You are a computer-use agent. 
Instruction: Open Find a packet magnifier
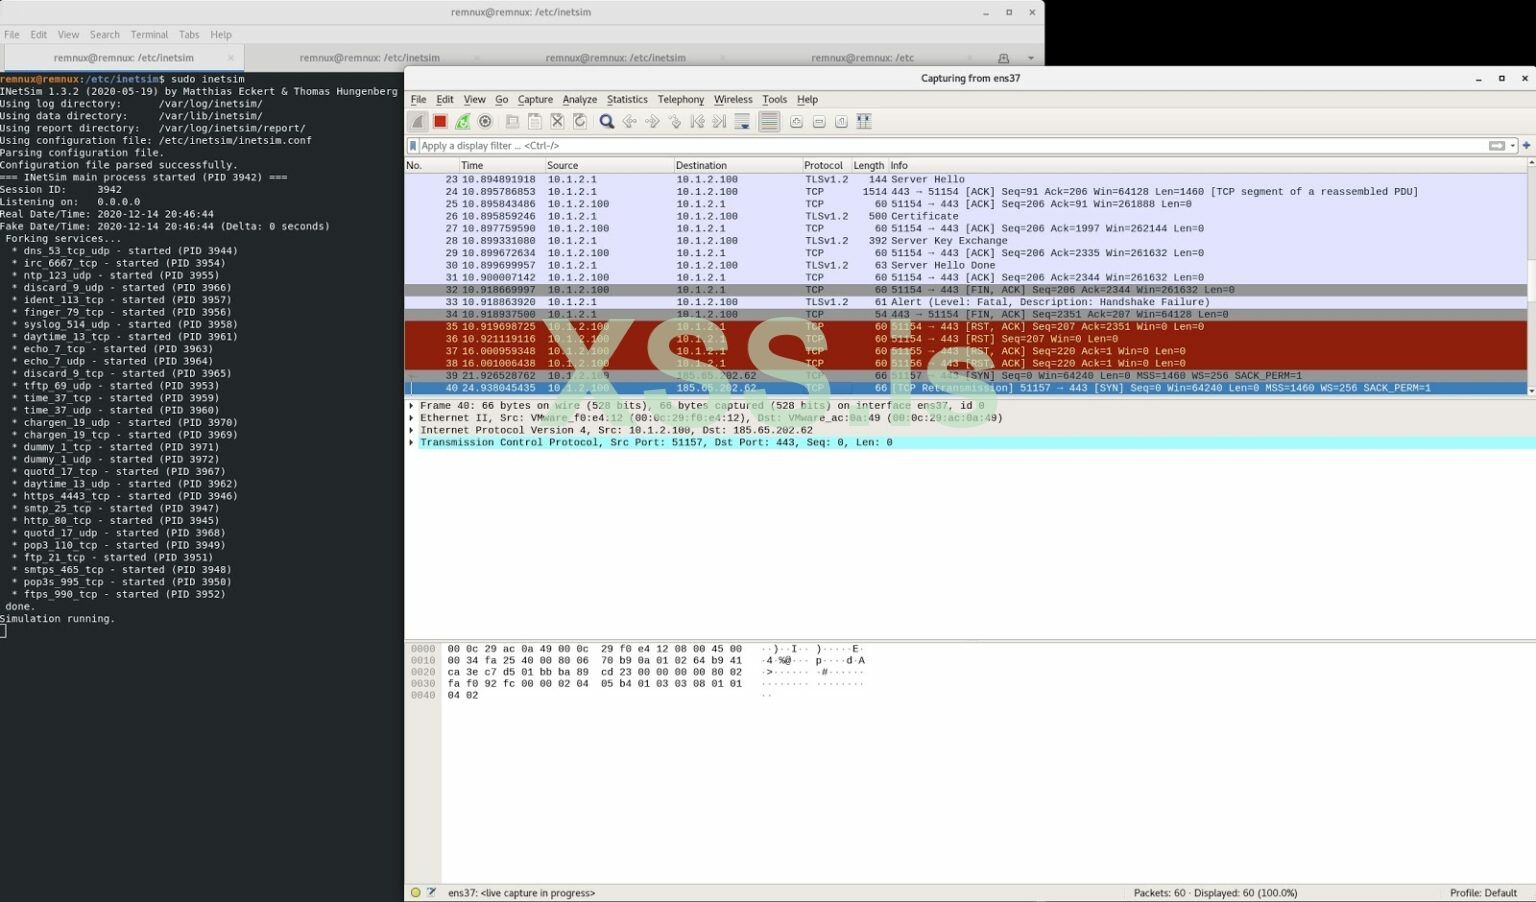point(607,122)
